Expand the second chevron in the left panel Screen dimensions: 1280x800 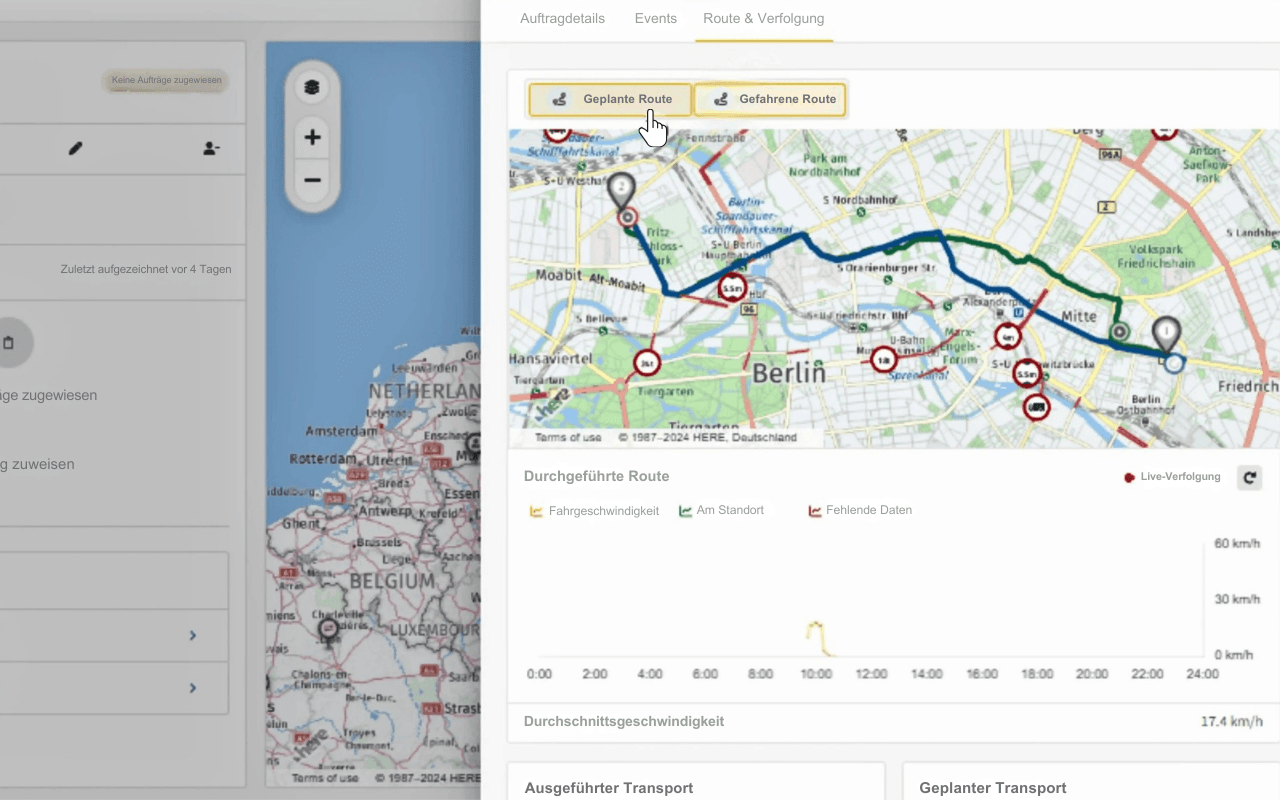pos(192,687)
